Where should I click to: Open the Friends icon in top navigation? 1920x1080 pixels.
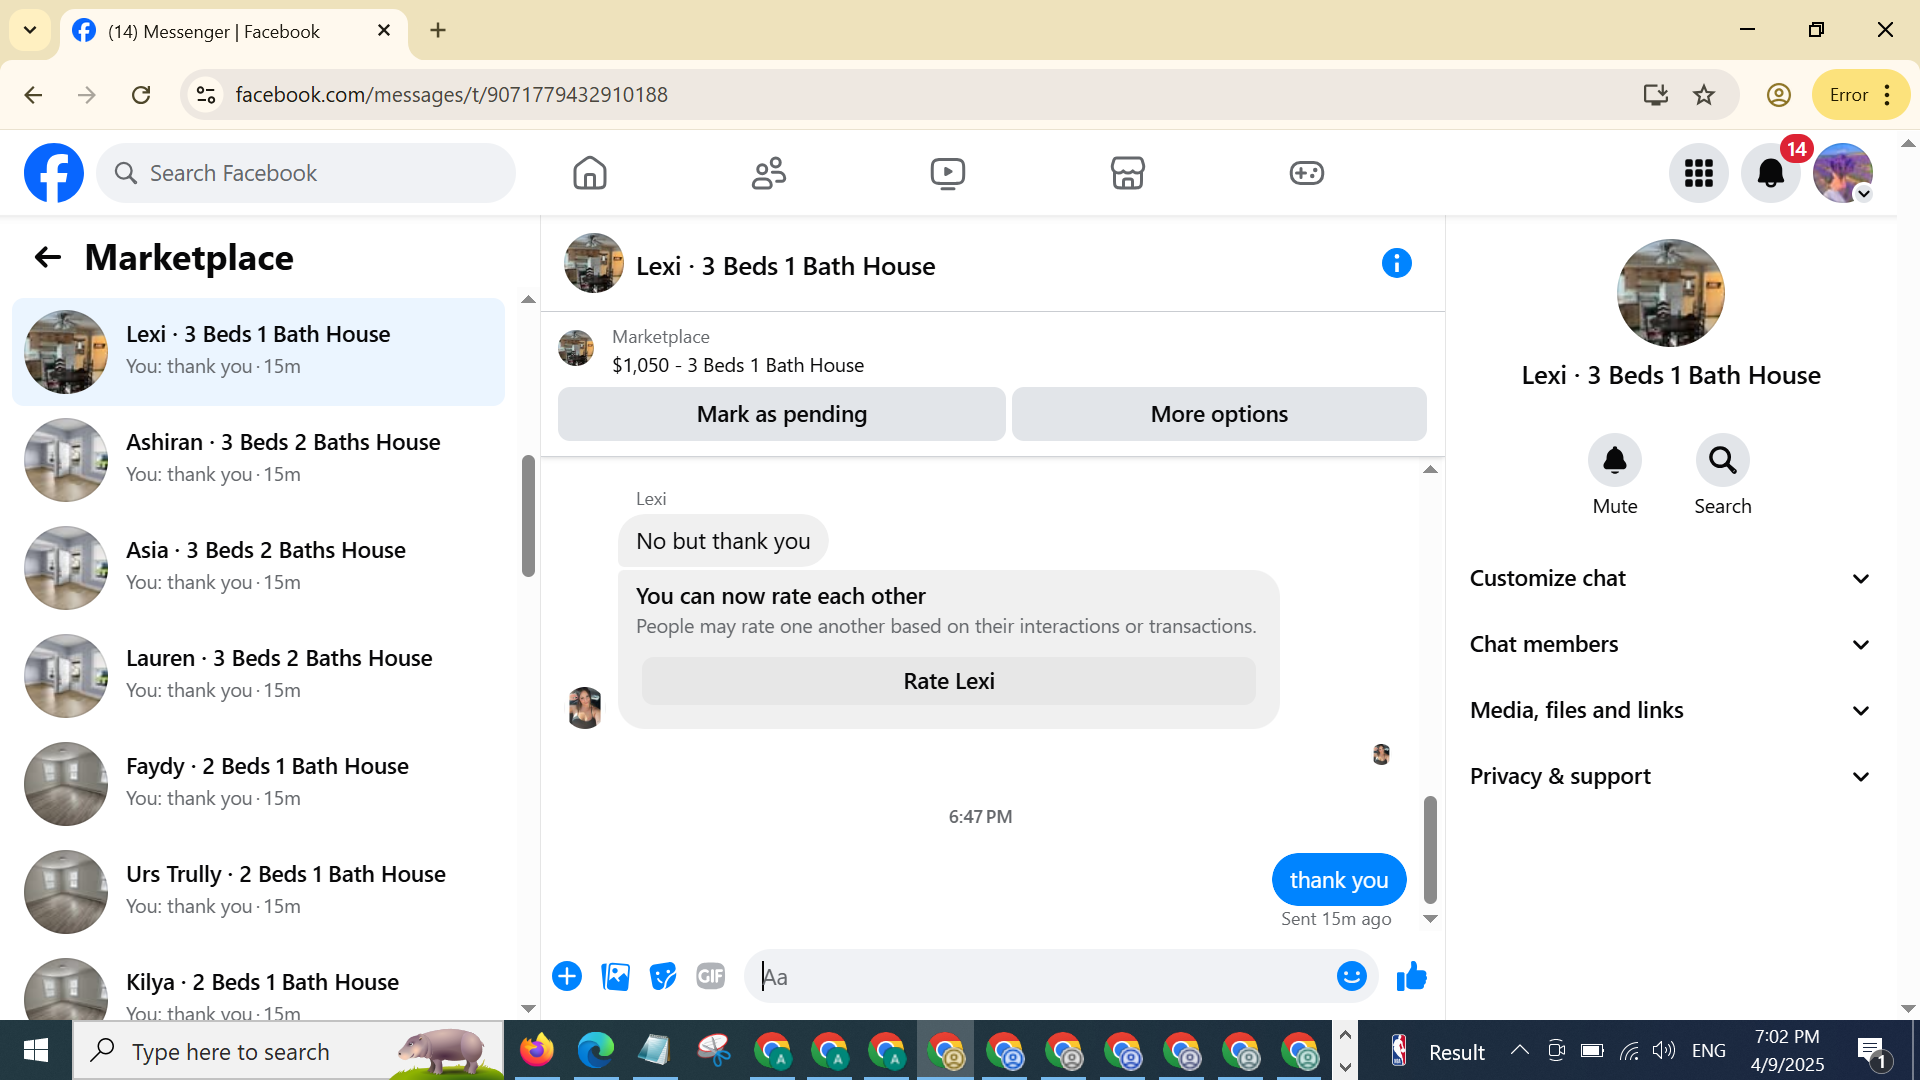769,173
